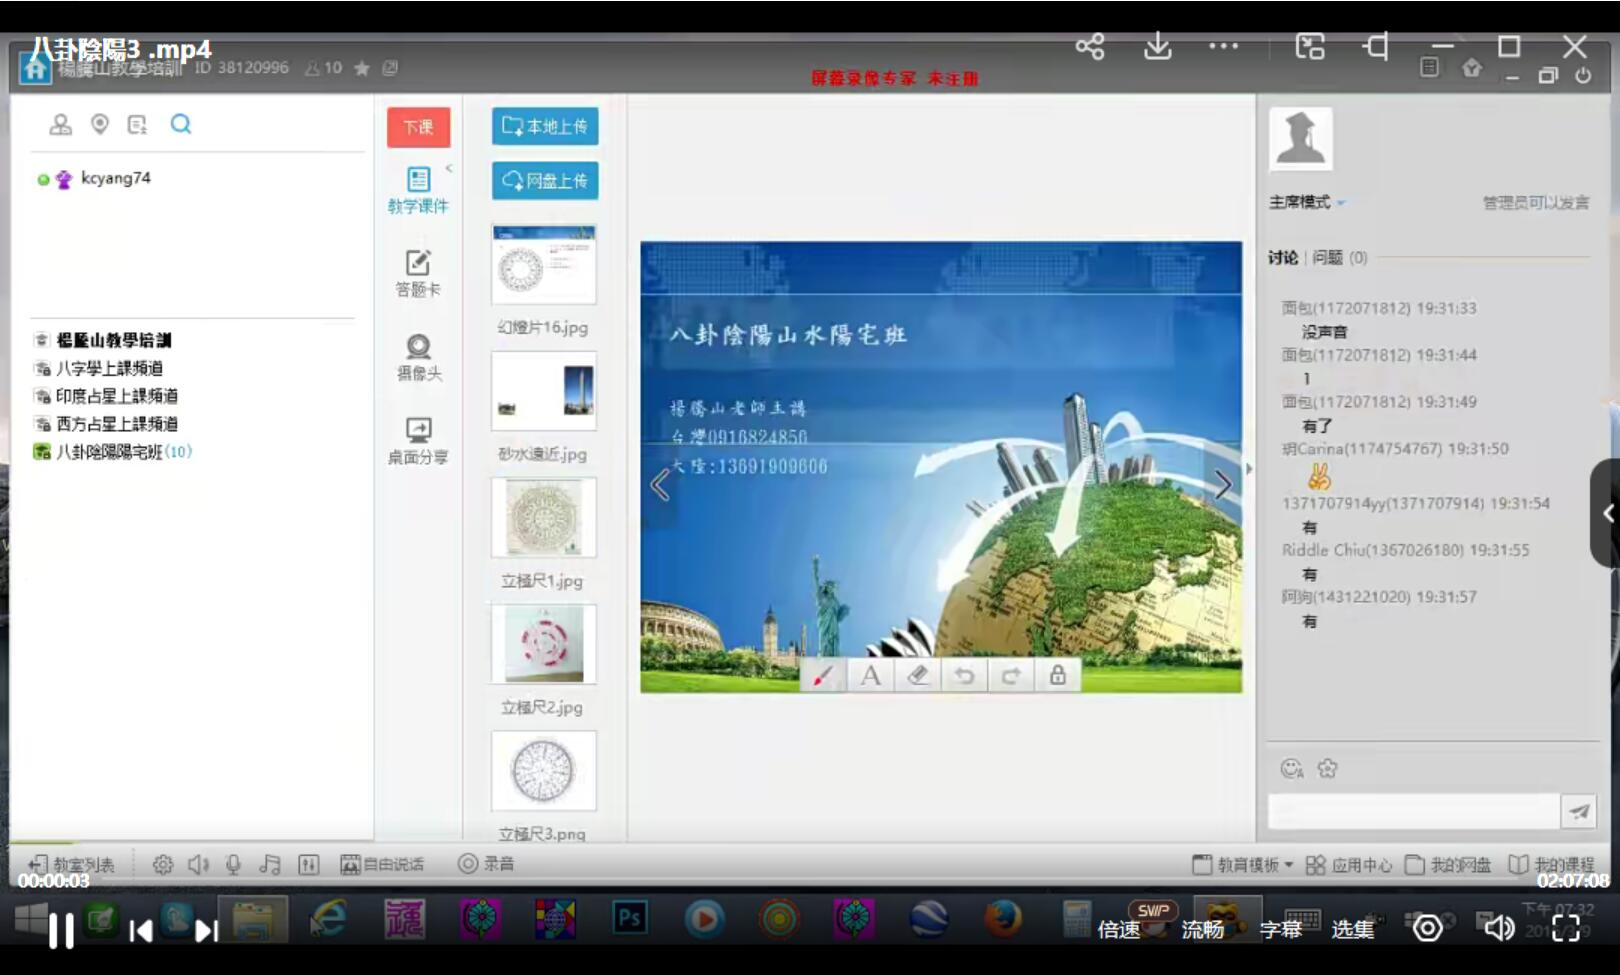Undo the last annotation on slide

964,676
